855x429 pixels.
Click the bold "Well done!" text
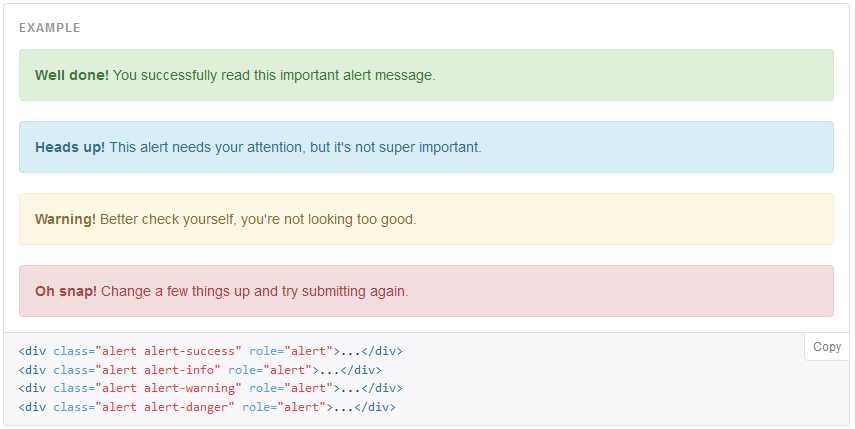tap(72, 75)
